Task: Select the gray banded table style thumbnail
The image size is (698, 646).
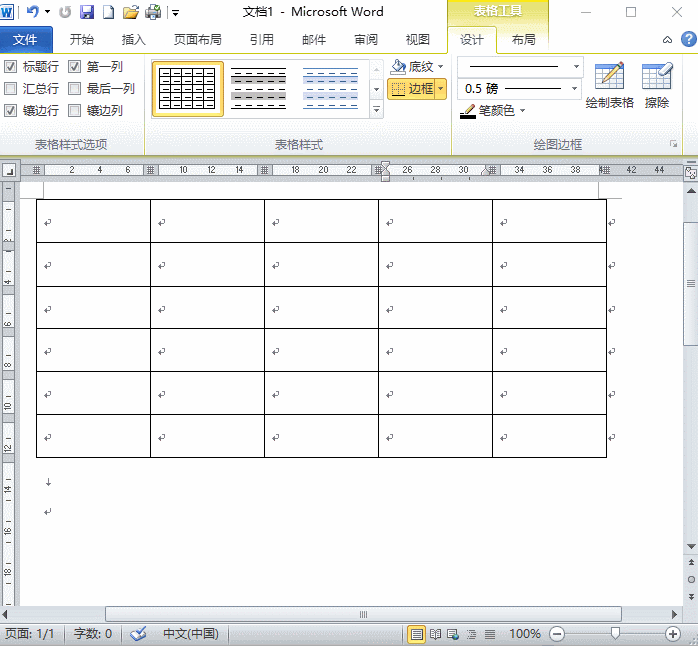Action: point(259,89)
